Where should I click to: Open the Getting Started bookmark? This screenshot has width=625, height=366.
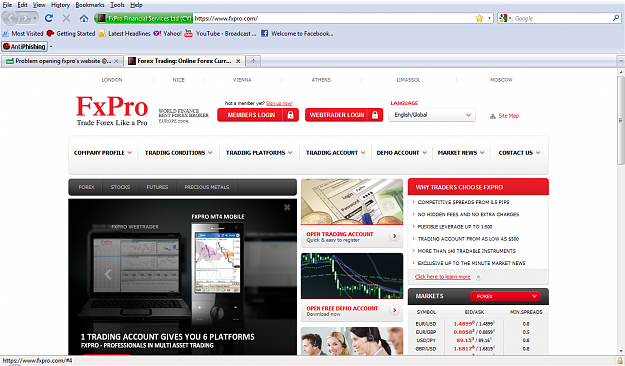click(71, 33)
